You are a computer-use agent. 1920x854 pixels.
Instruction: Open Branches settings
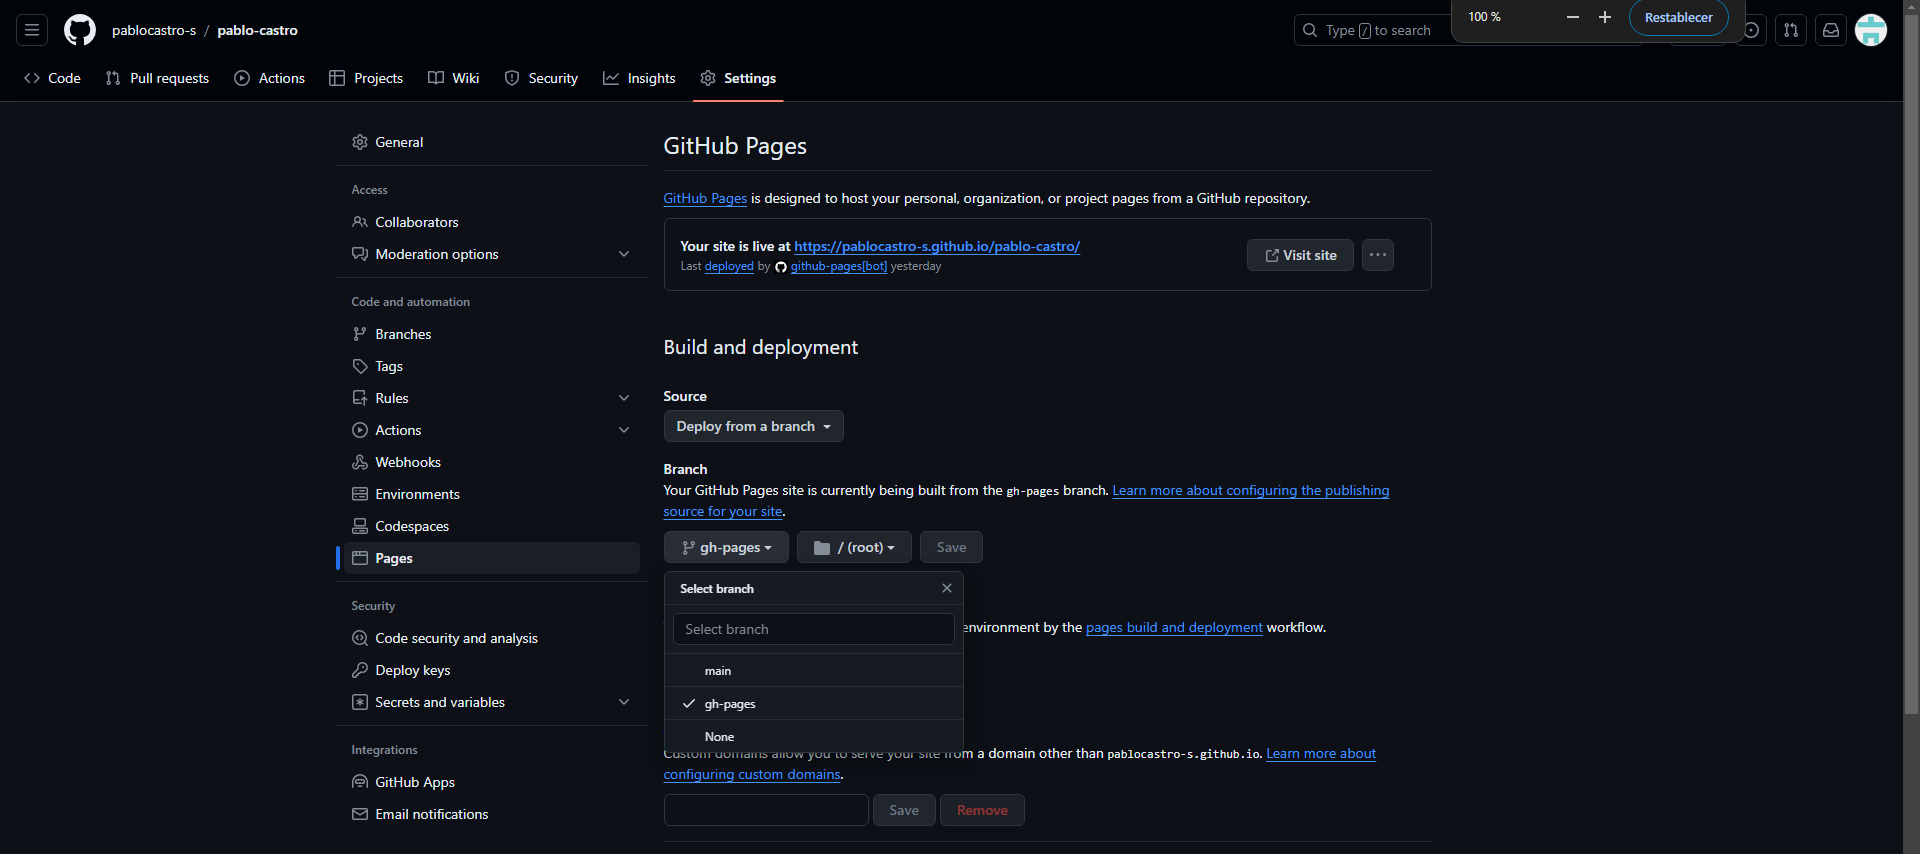pyautogui.click(x=492, y=334)
